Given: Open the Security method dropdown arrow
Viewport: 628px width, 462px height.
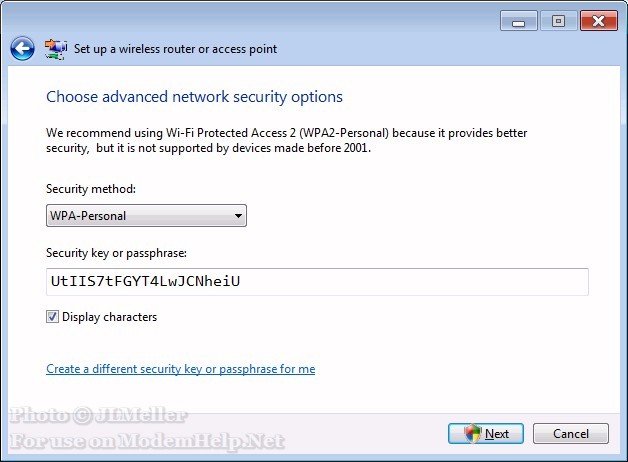Looking at the screenshot, I should [x=238, y=215].
